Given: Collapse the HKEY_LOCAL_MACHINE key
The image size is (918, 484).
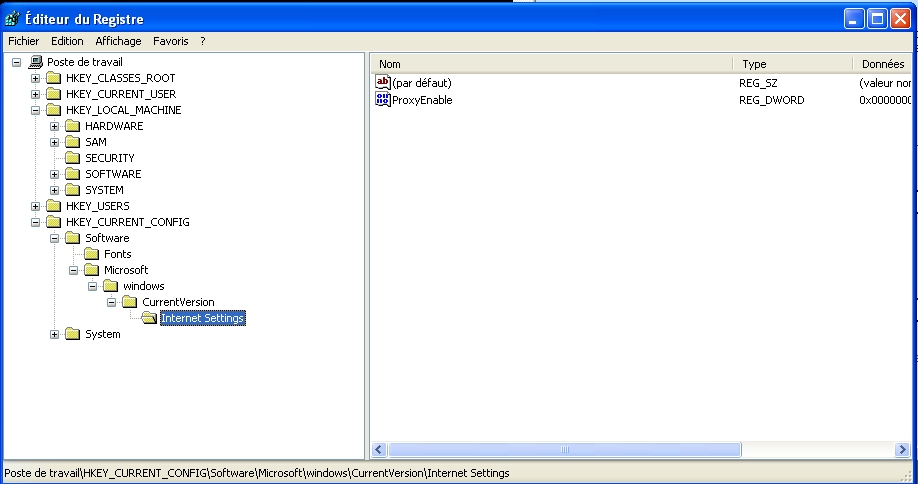Looking at the screenshot, I should pos(35,110).
